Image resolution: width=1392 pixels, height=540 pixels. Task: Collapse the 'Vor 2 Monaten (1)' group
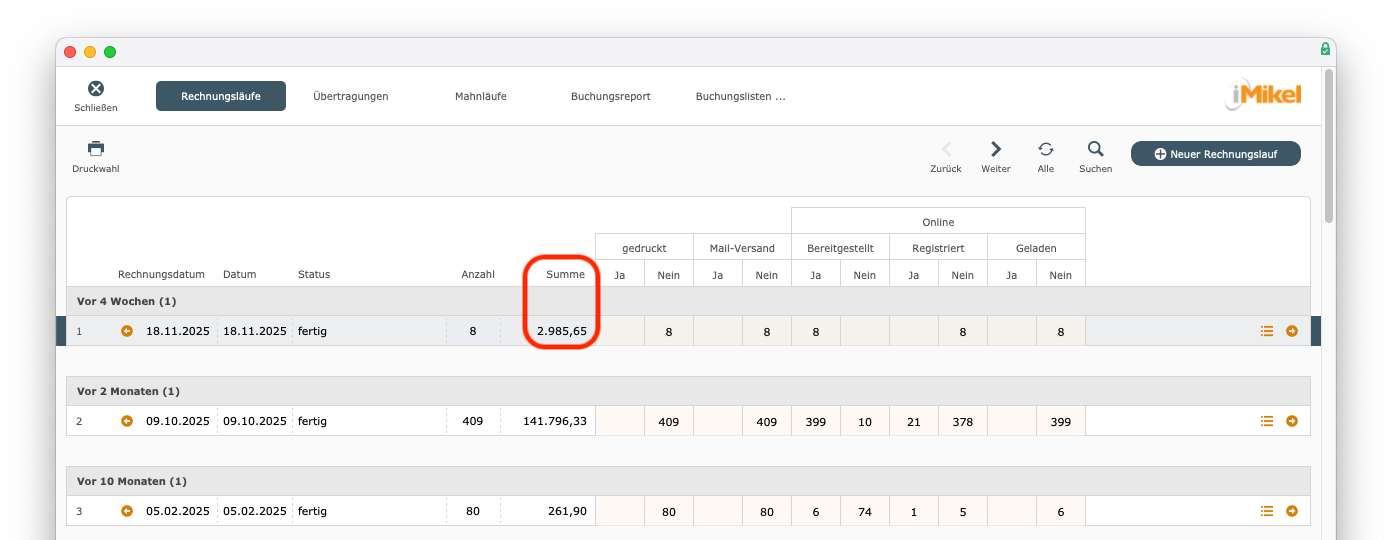click(128, 391)
